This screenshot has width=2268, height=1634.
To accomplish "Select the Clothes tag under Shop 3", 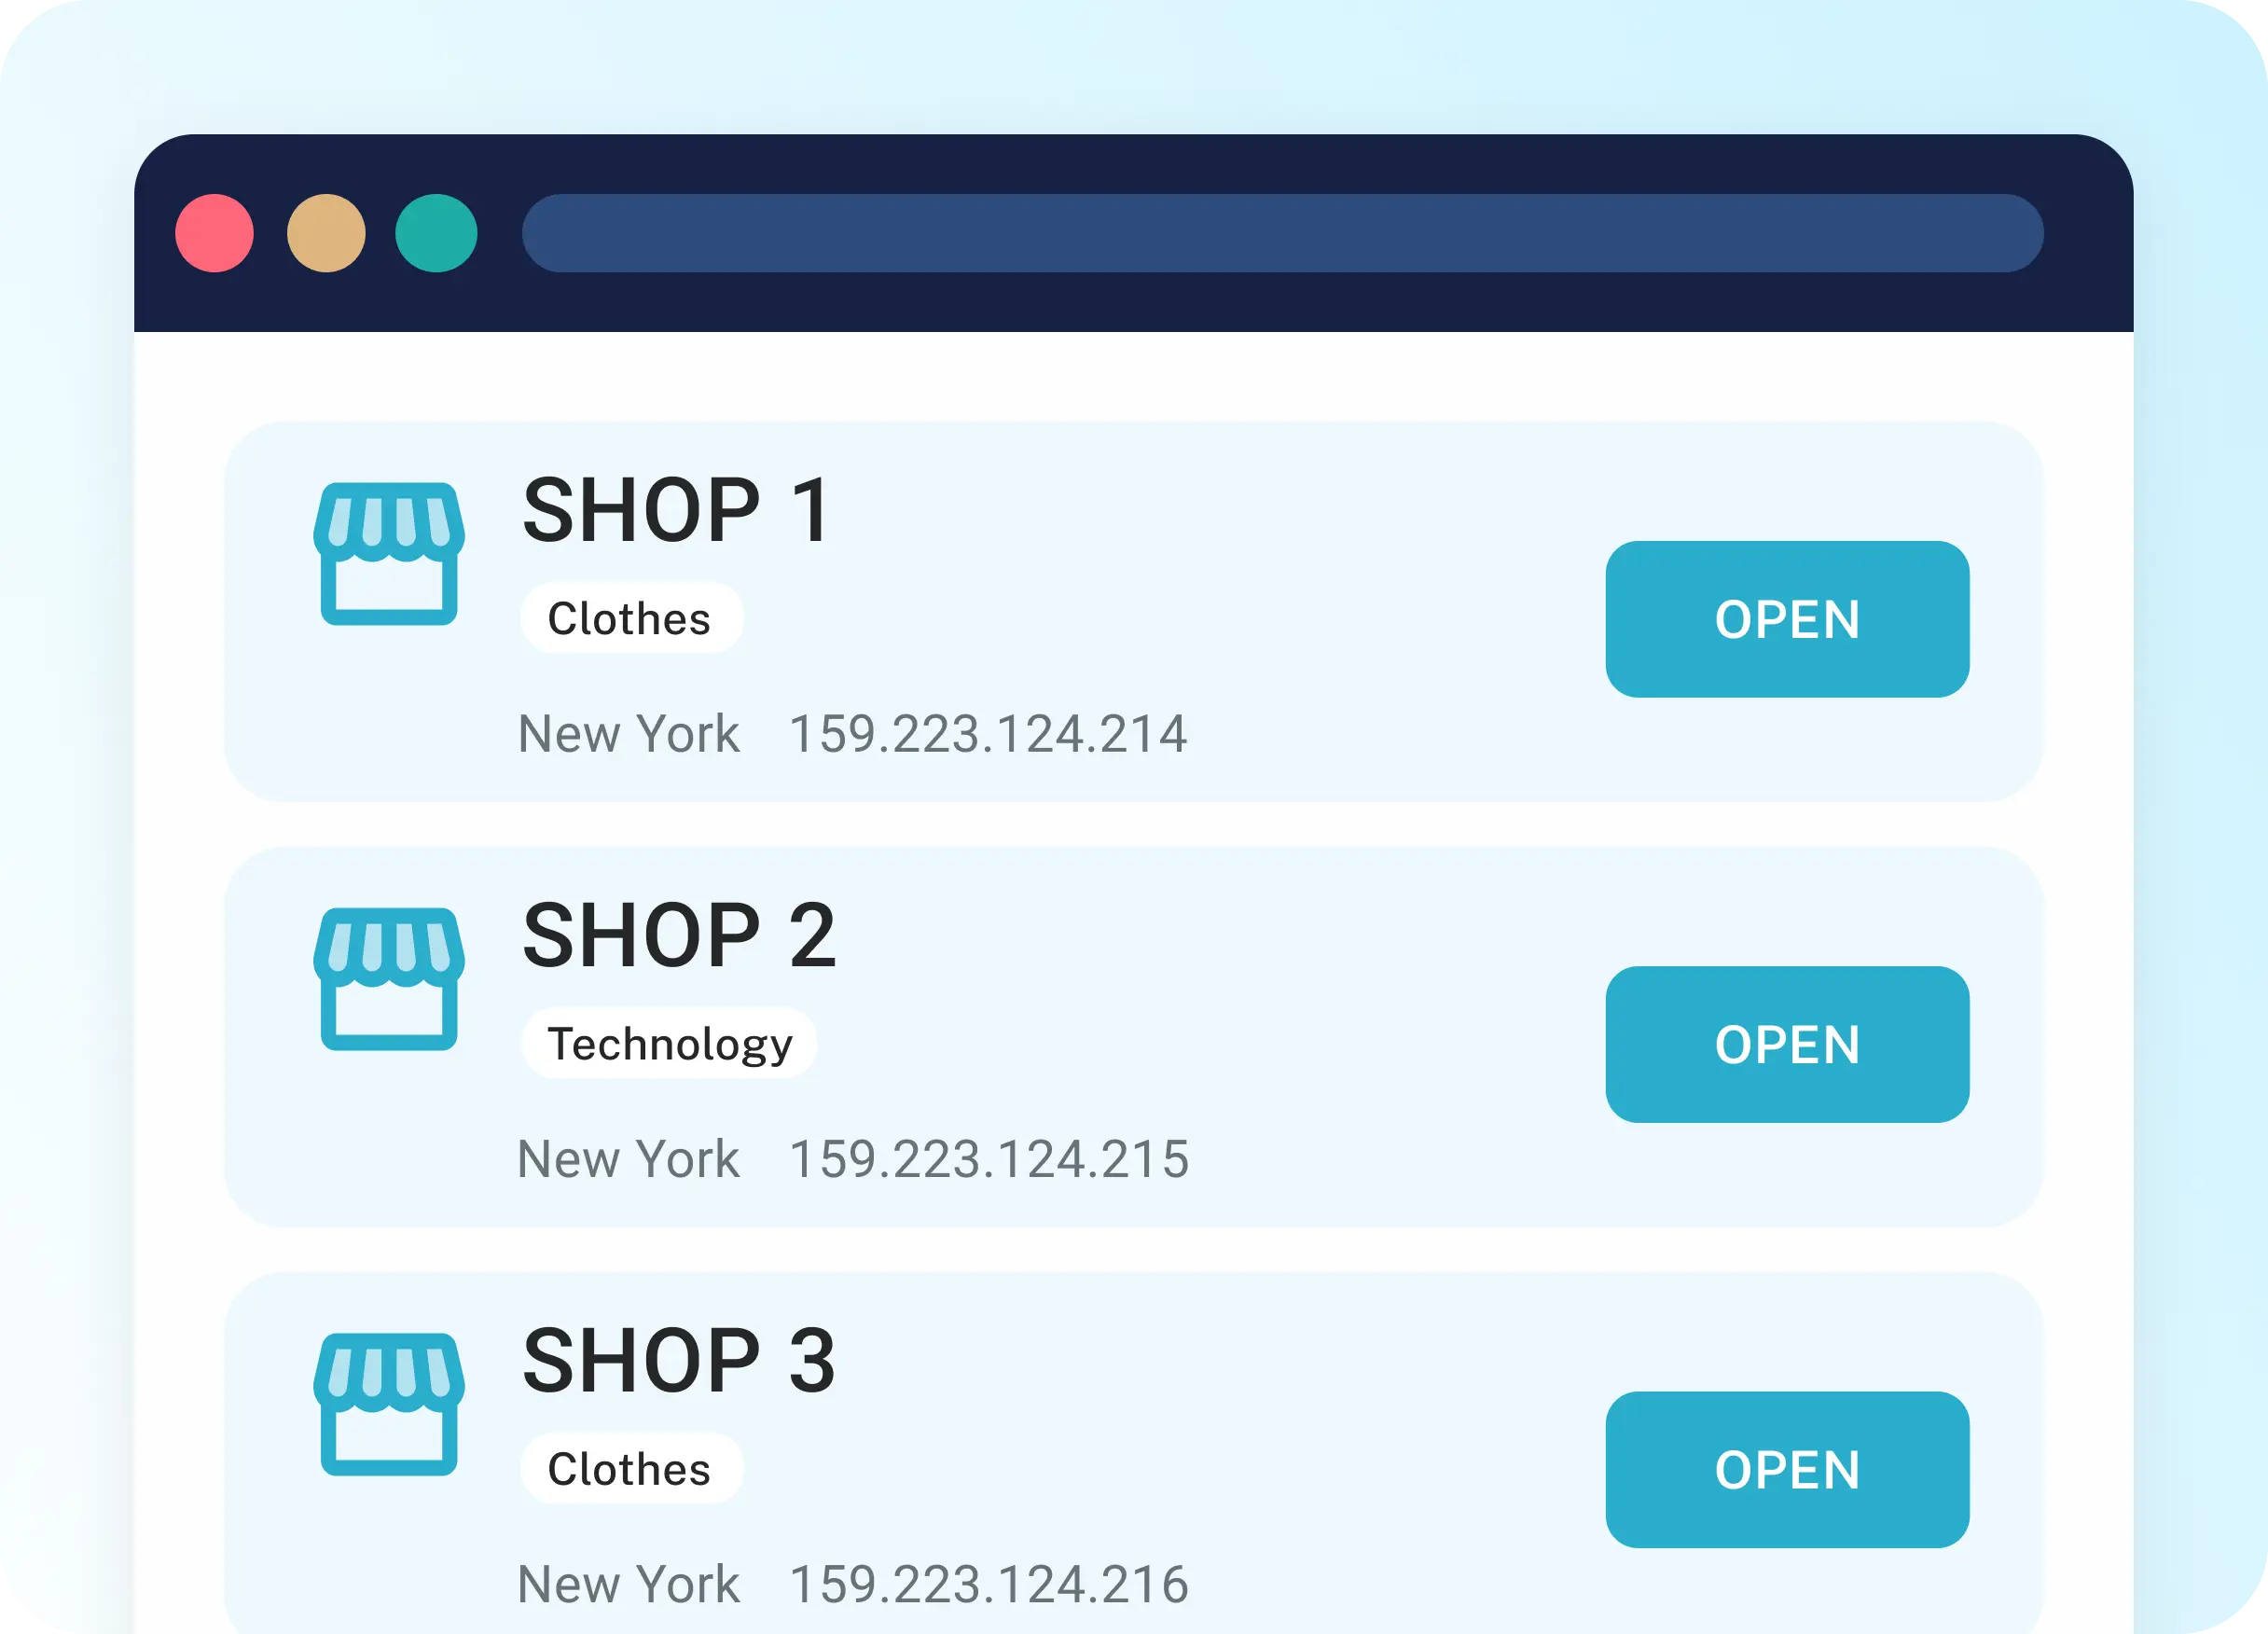I will coord(631,1468).
